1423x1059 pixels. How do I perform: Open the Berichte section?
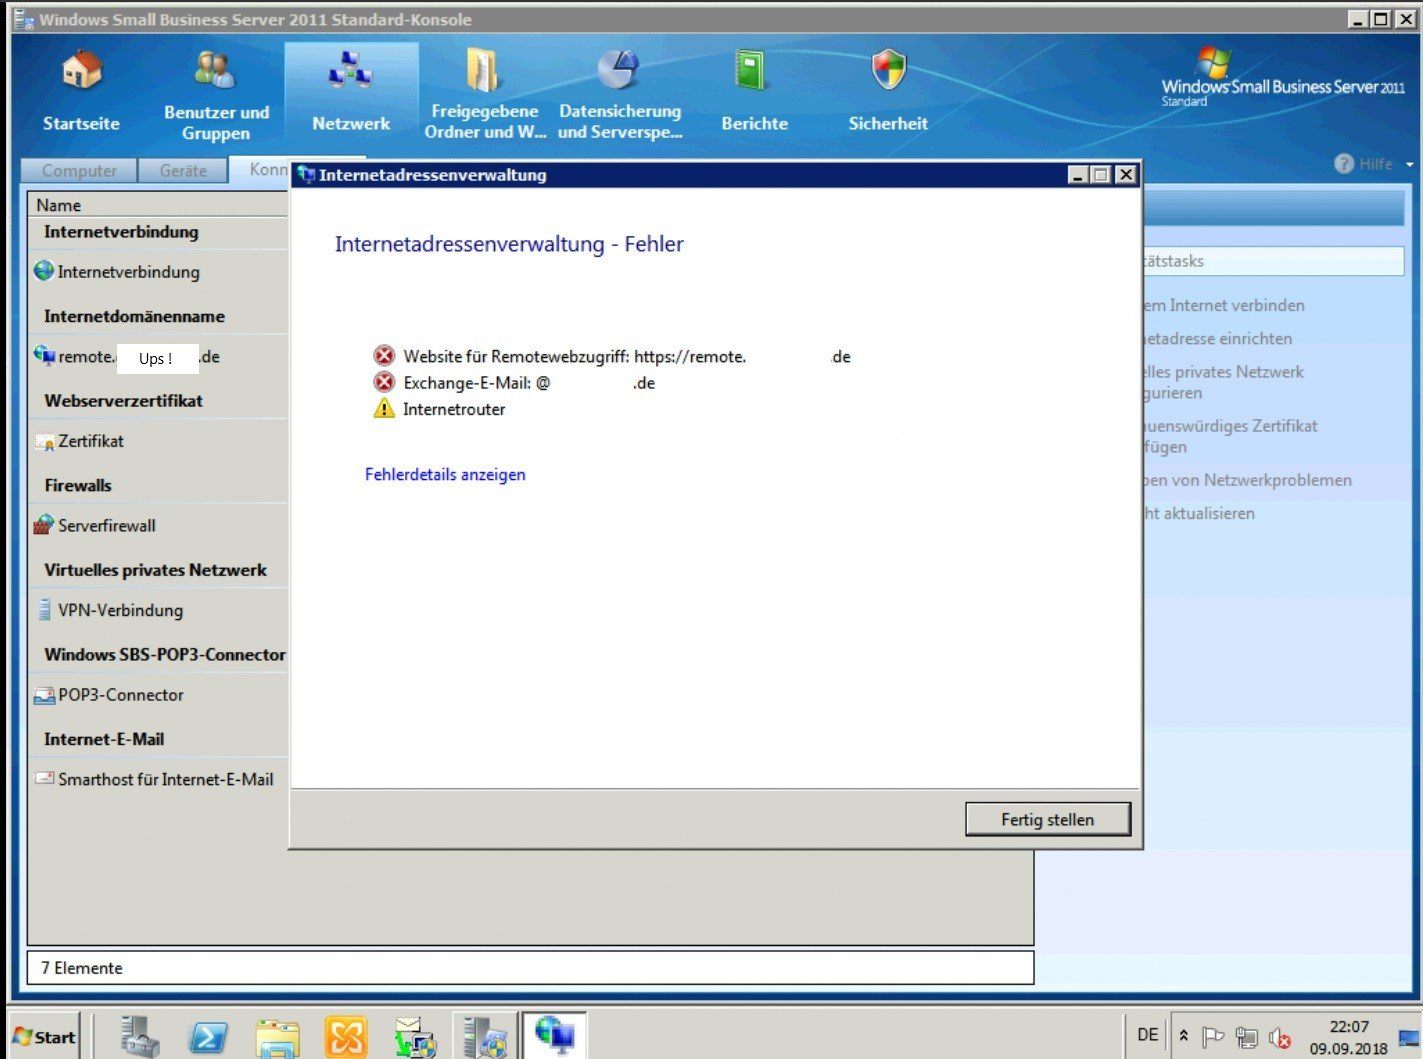point(754,92)
